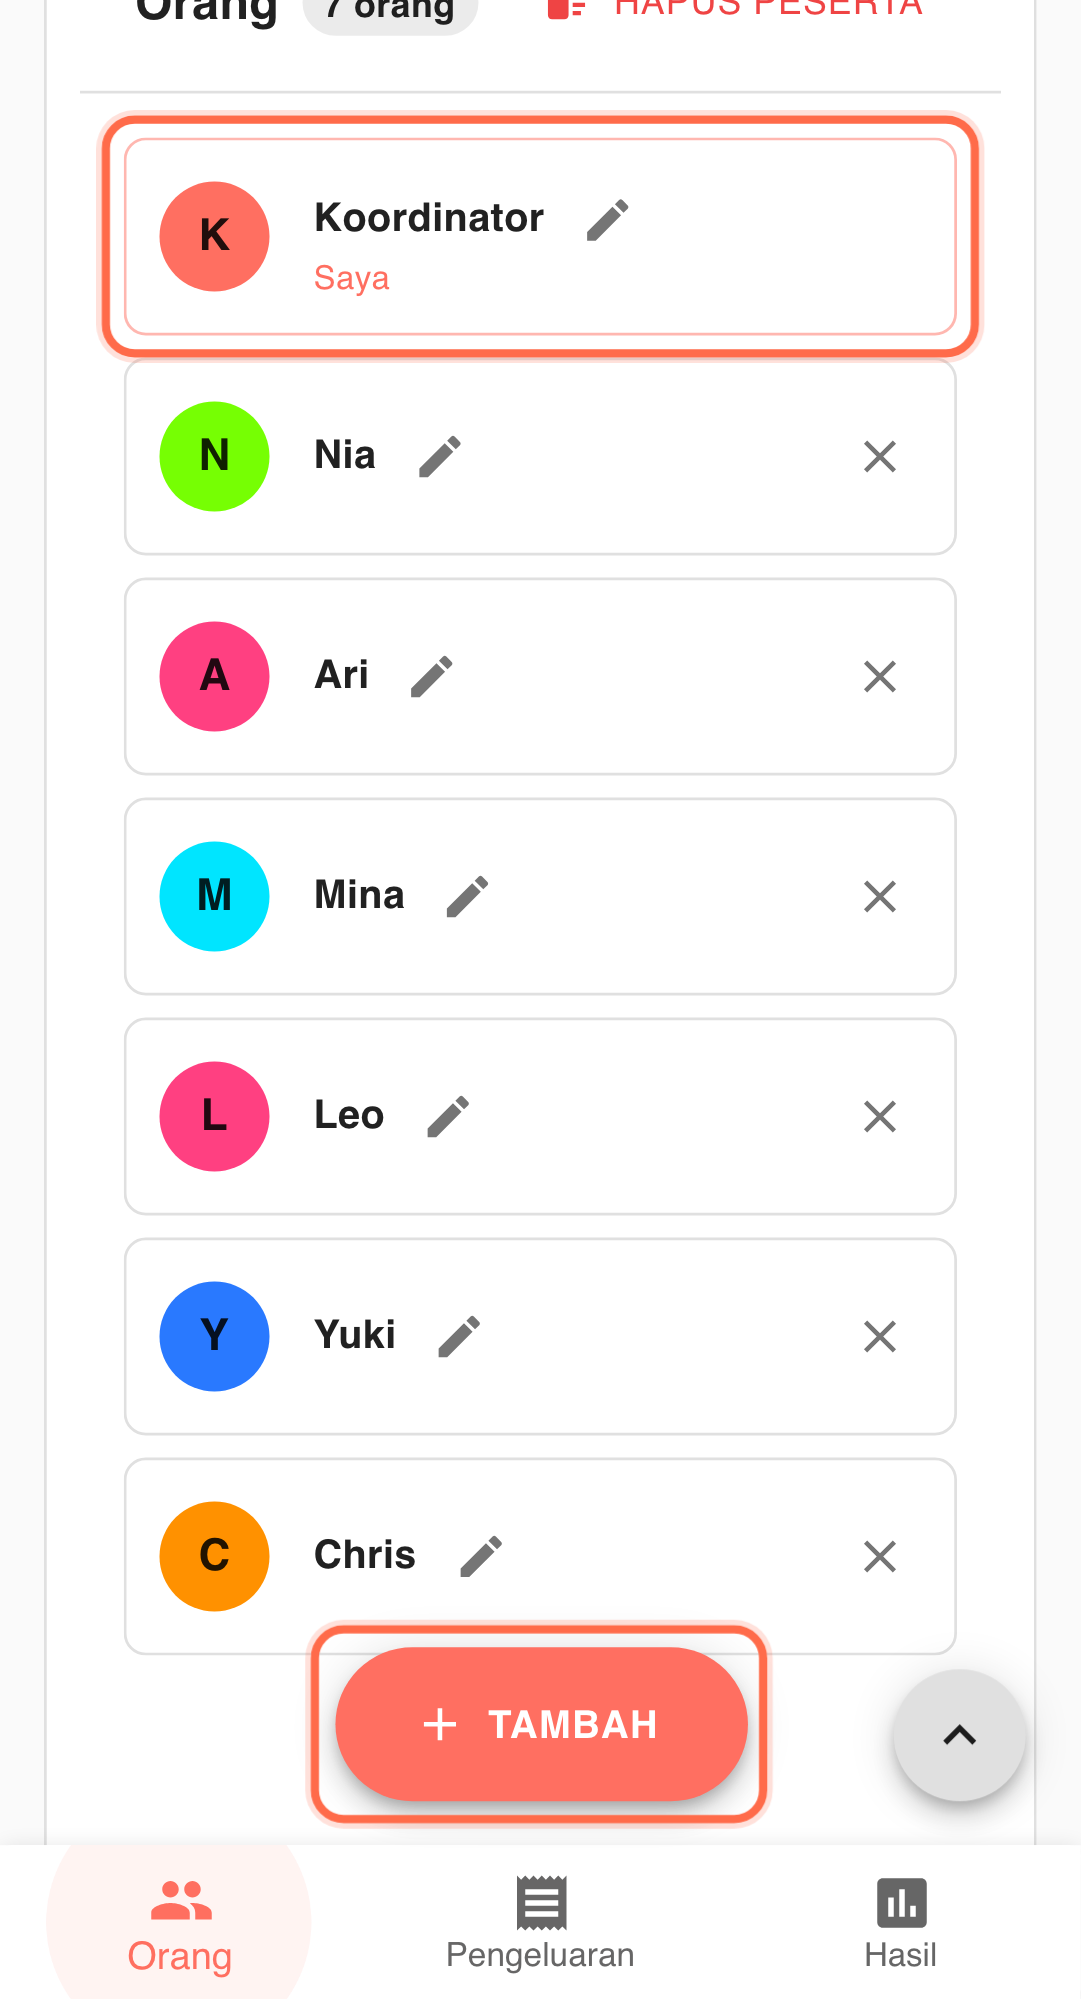Click HAPUS PESERTA delete link
This screenshot has width=1081, height=1999.
coord(736,8)
